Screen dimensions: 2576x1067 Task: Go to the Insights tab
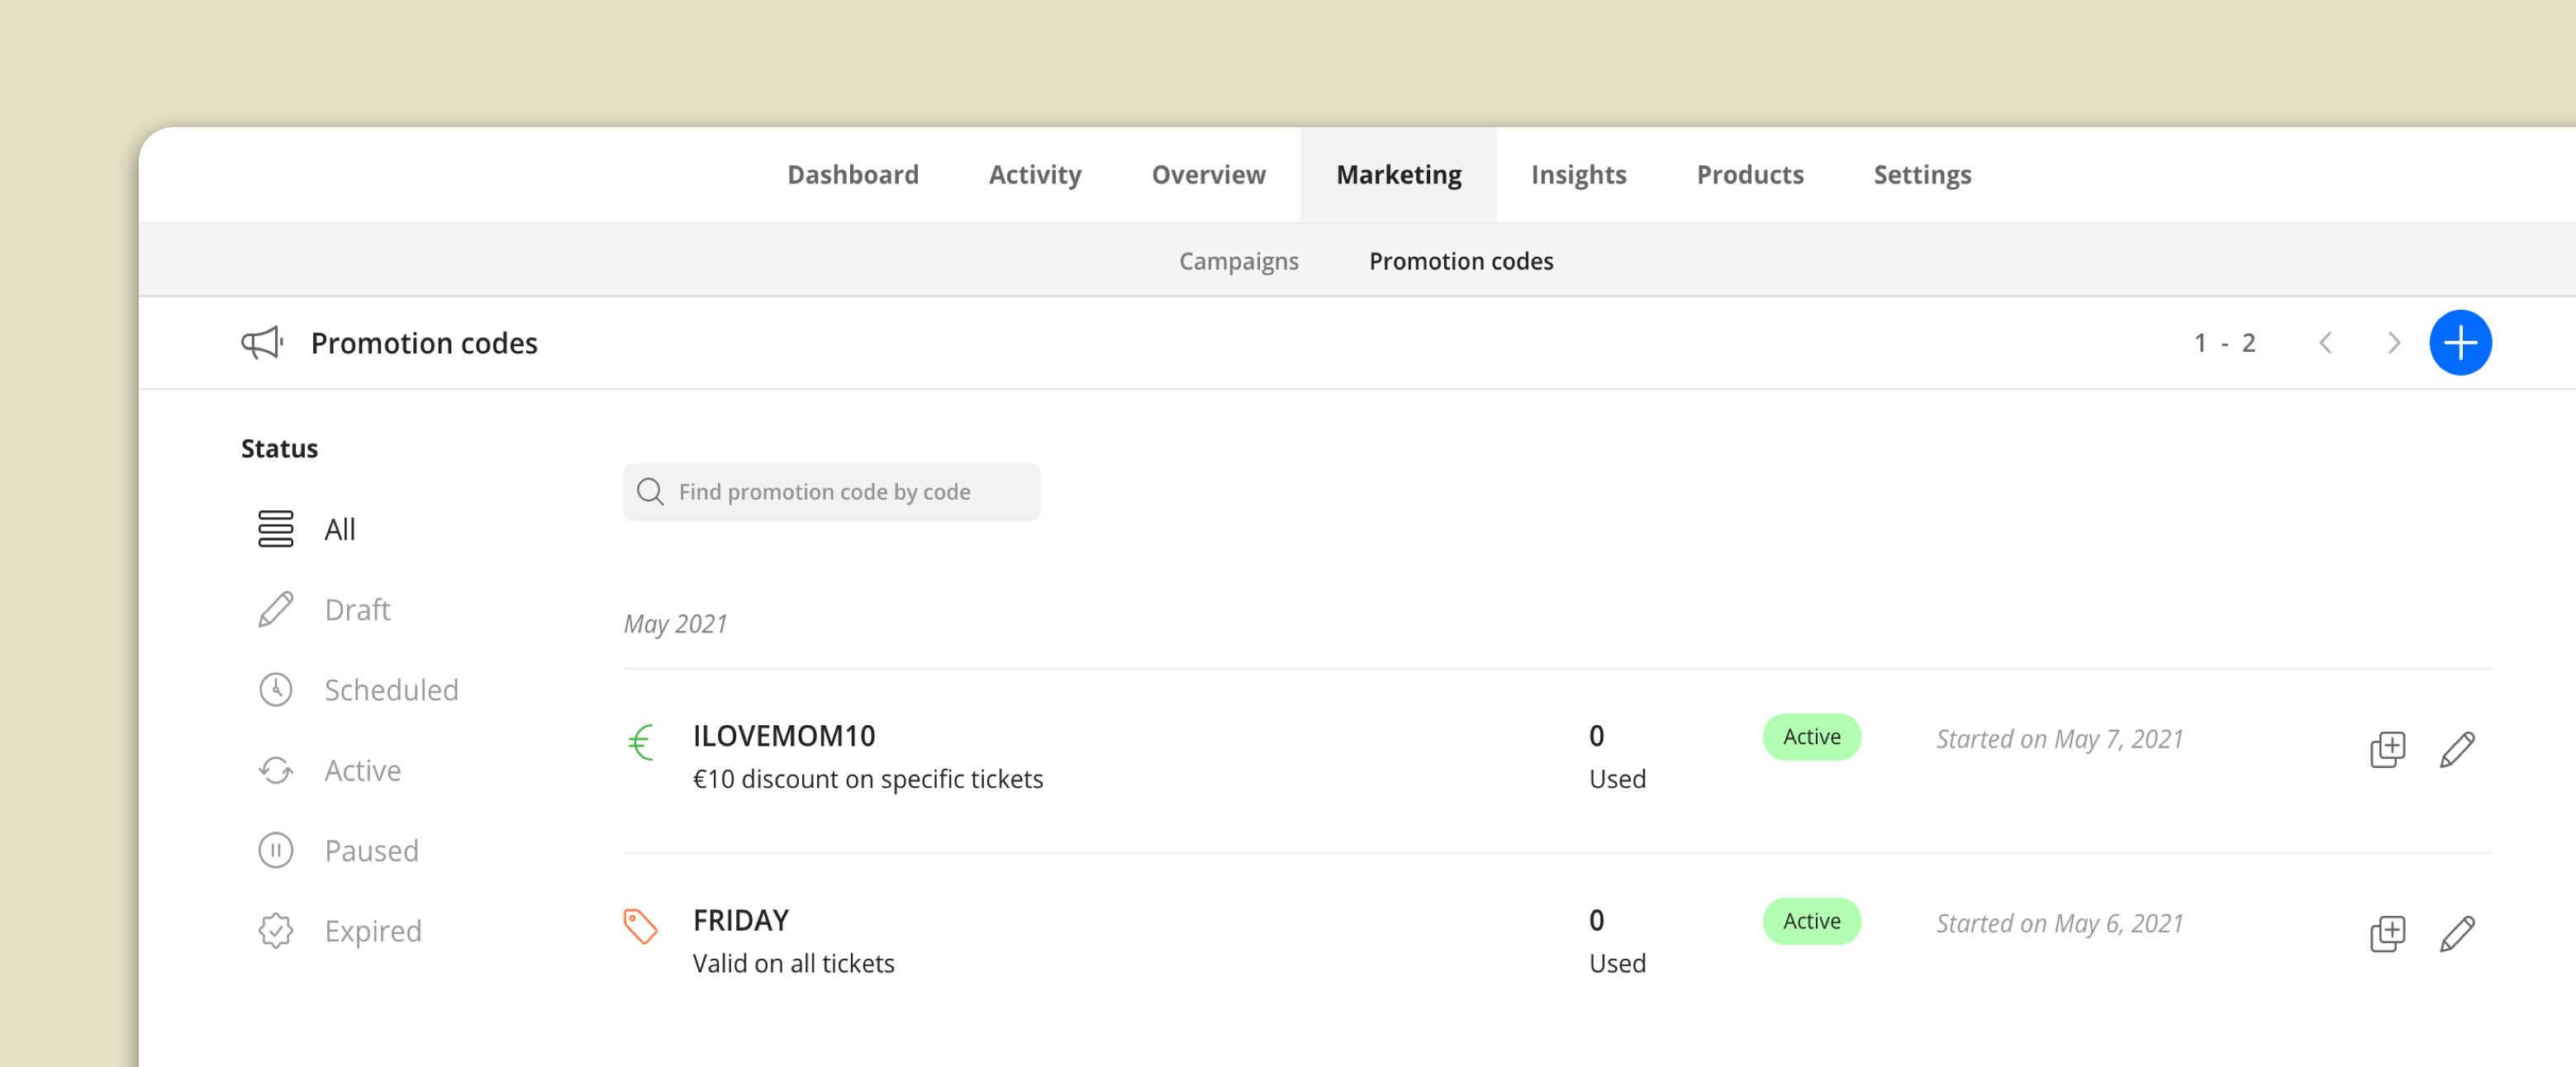click(1578, 174)
